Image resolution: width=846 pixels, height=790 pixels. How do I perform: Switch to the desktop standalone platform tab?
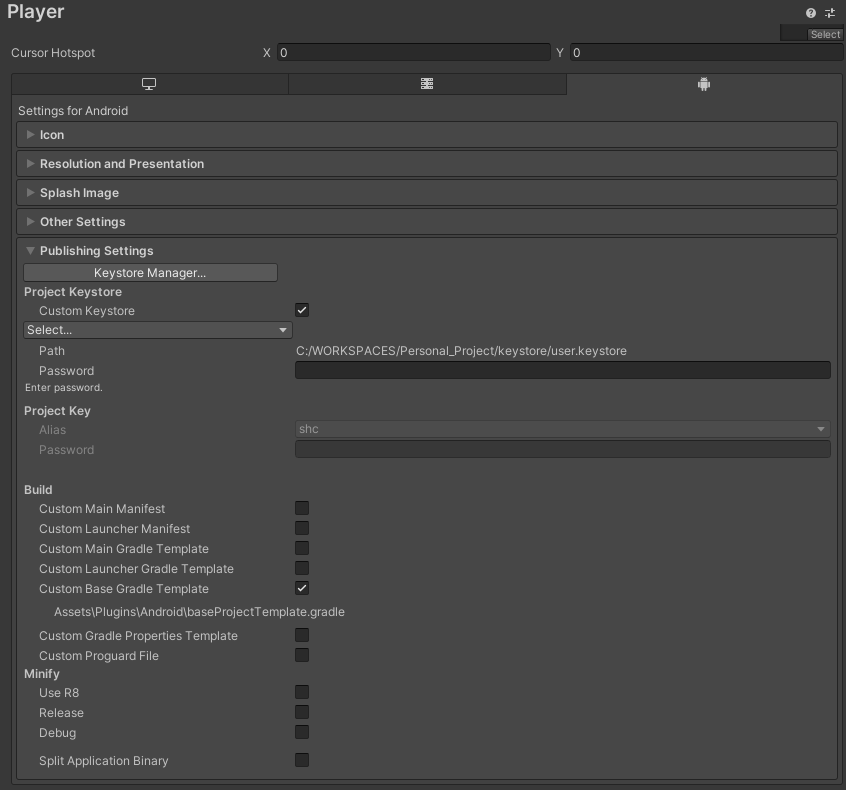tap(149, 84)
